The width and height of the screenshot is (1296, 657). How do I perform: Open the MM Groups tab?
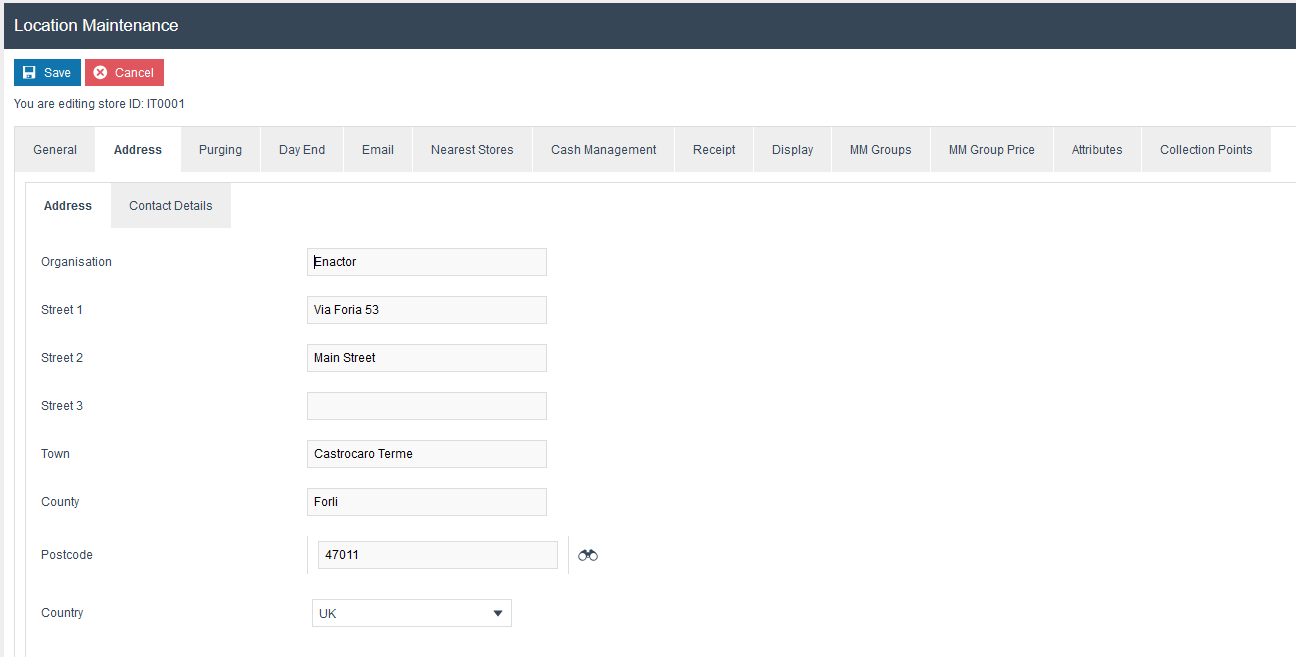pos(880,150)
